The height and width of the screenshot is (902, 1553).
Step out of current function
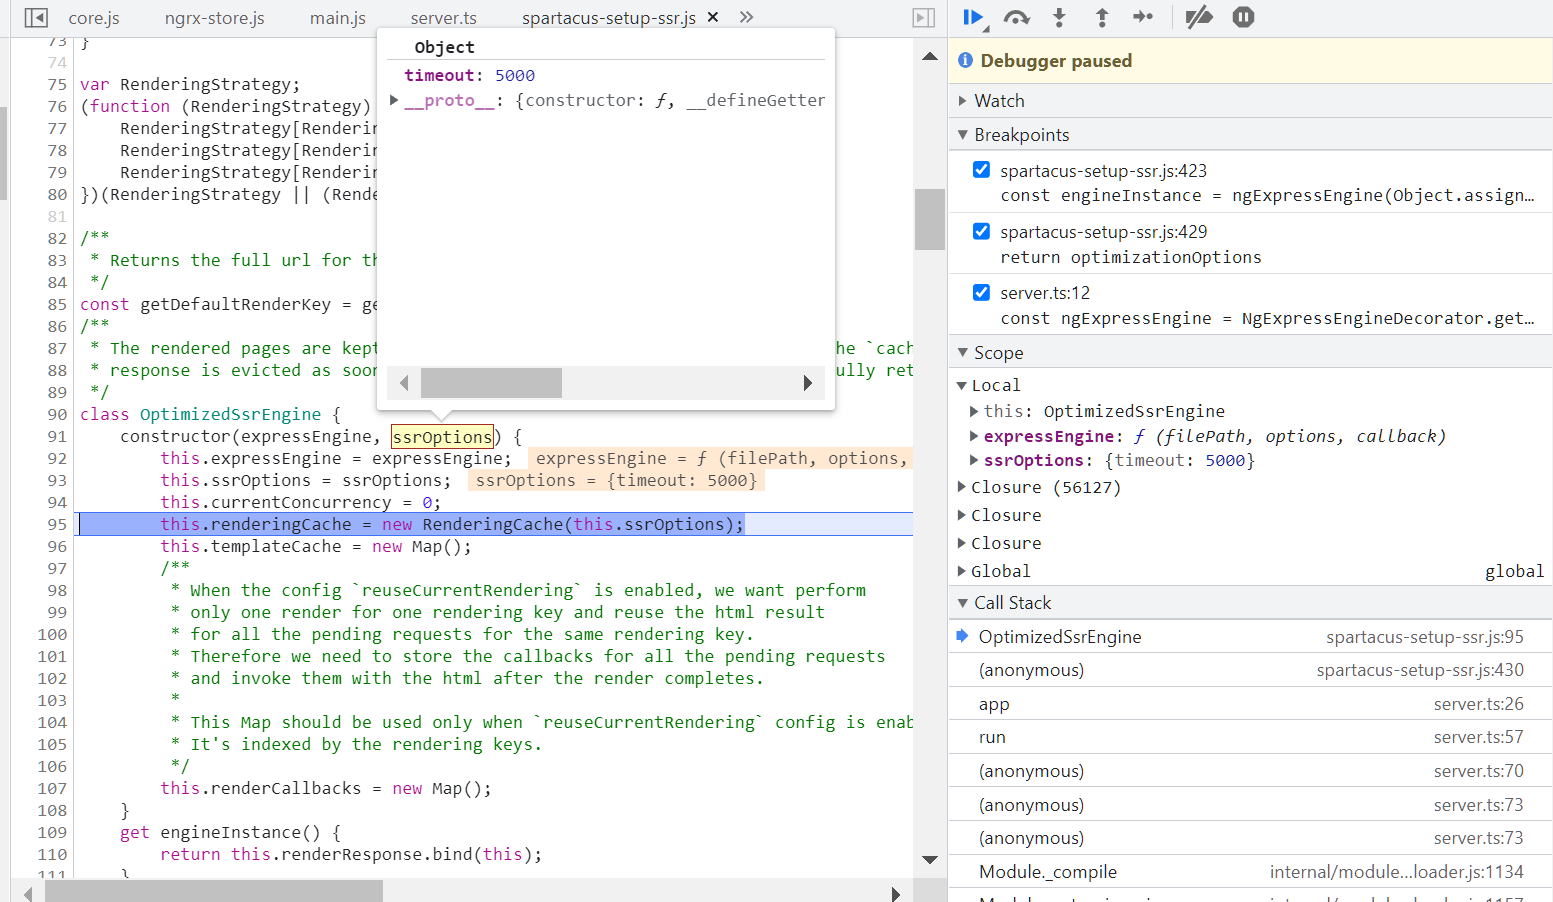pos(1102,17)
